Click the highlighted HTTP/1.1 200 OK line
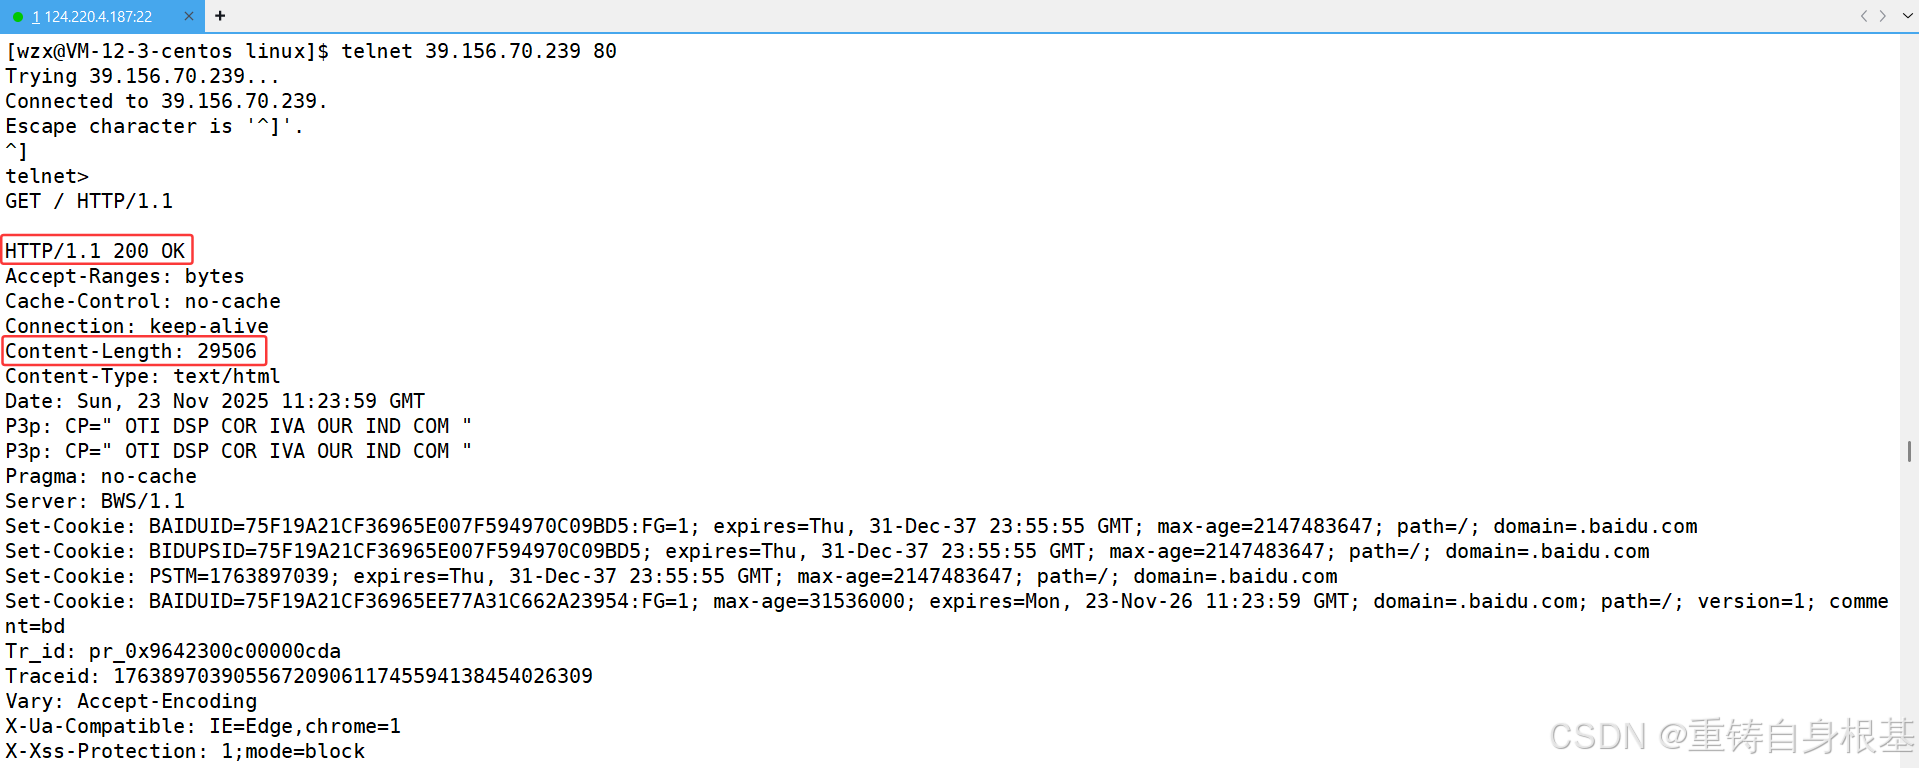The image size is (1919, 768). click(96, 251)
